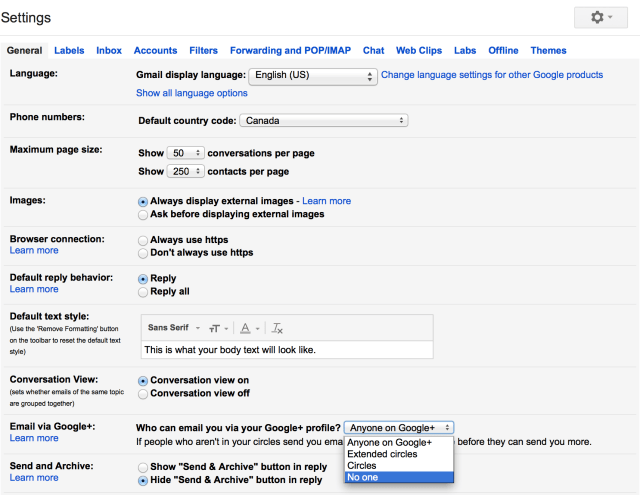Switch to the Labs tab
Viewport: 640px width, 495px height.
pos(465,51)
